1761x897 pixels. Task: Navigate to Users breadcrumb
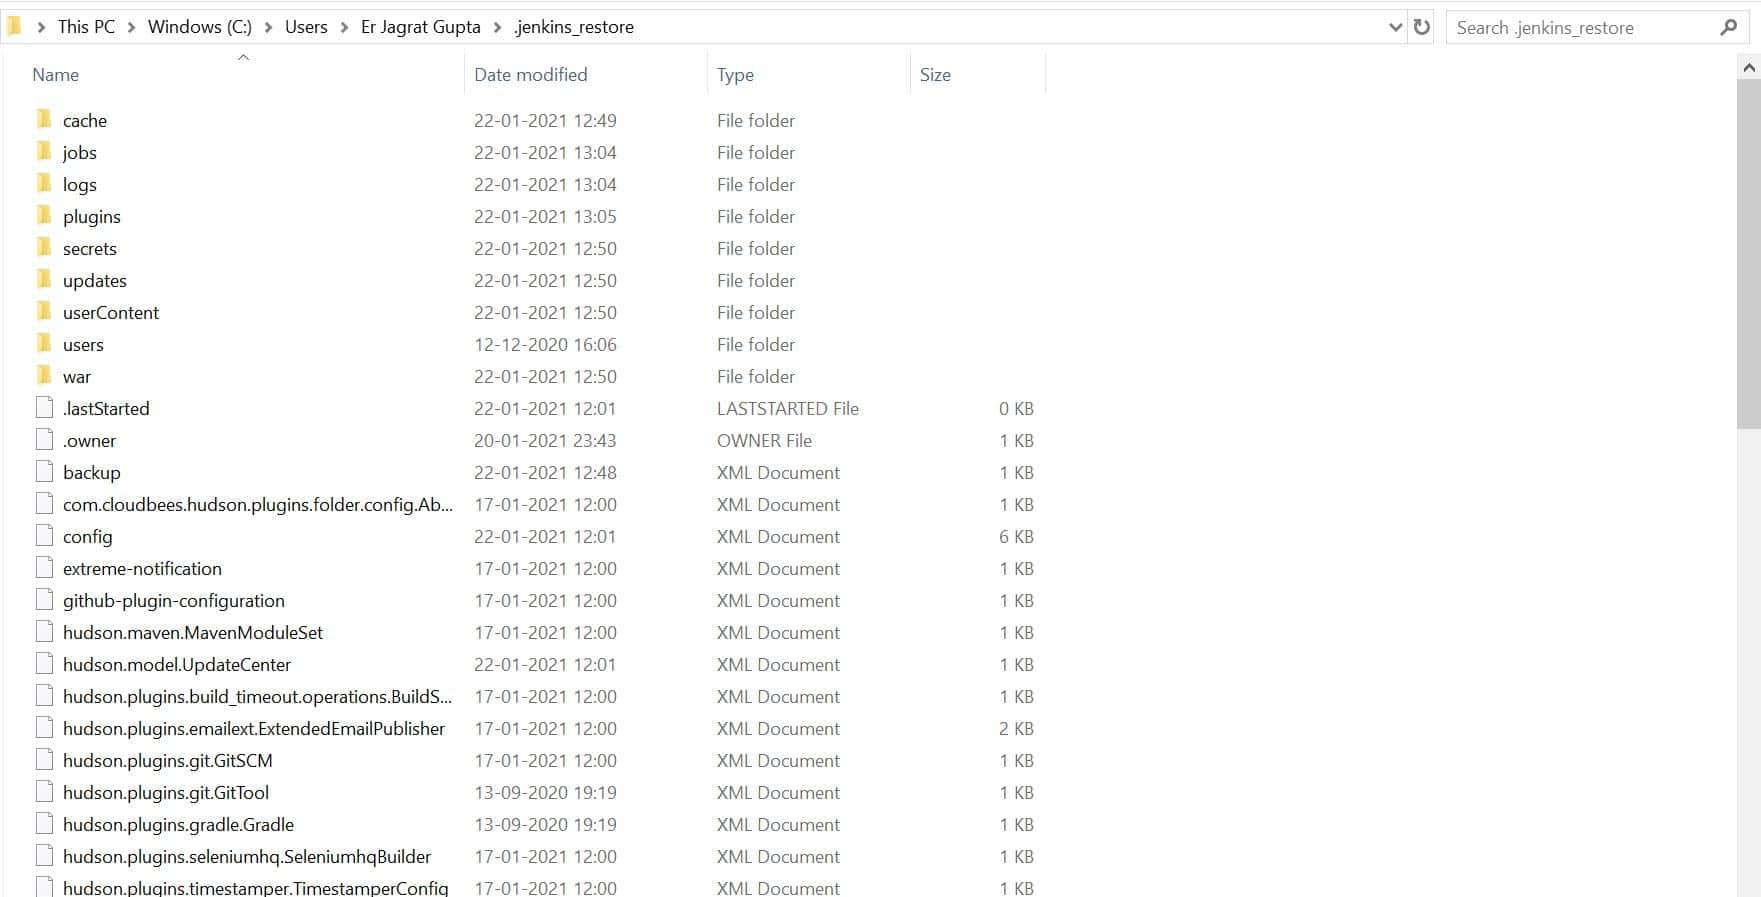pyautogui.click(x=306, y=27)
